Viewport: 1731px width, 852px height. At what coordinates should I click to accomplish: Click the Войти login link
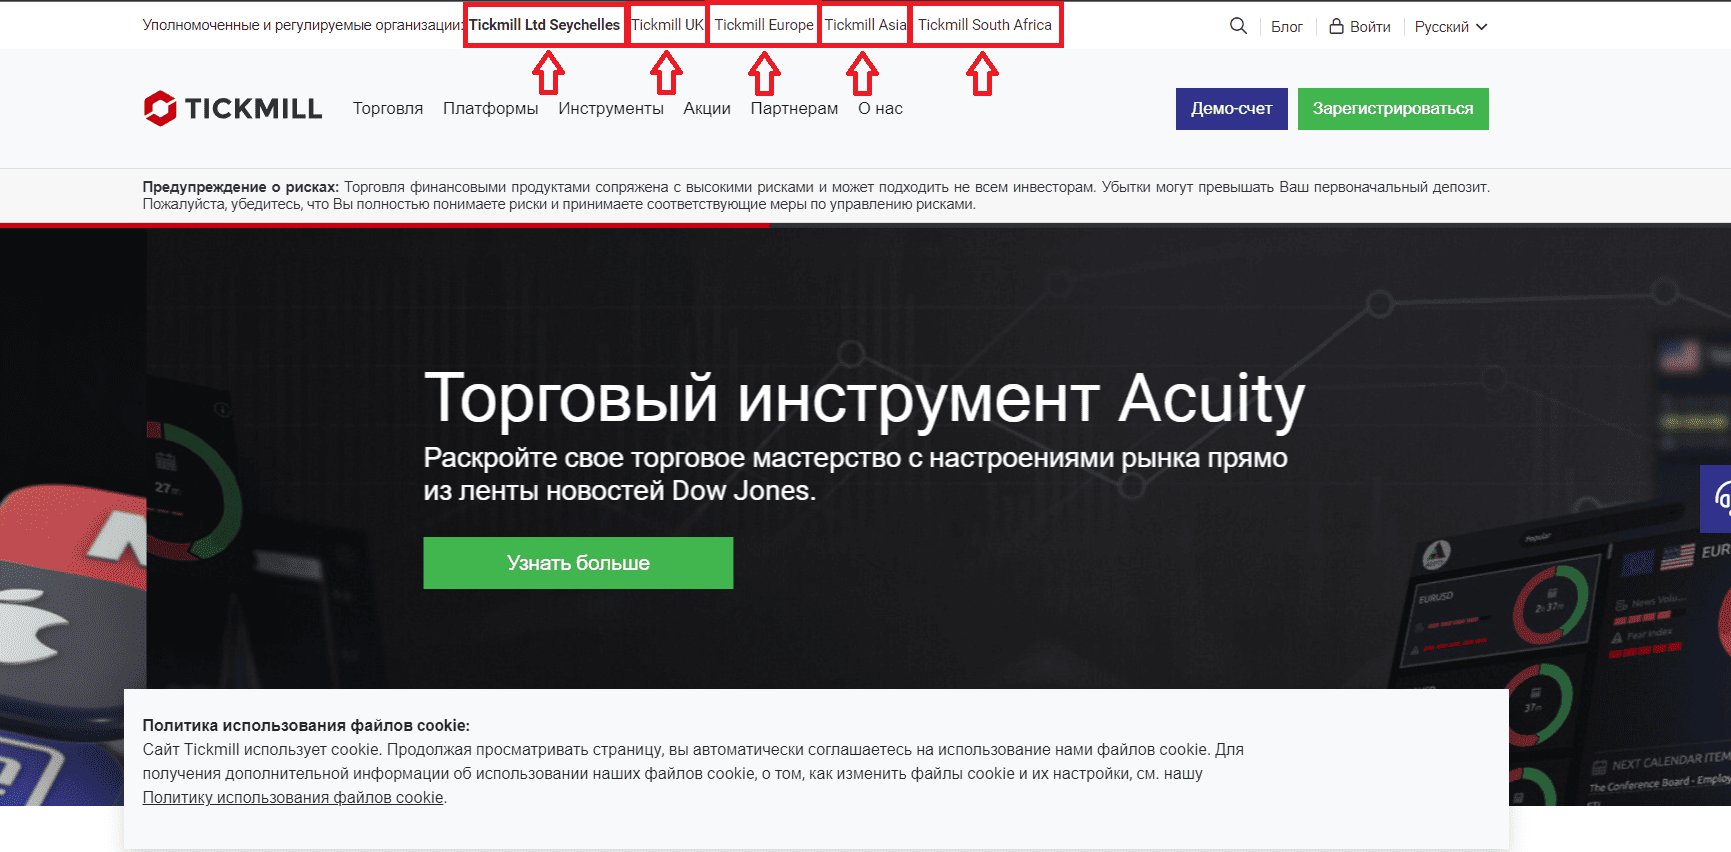(x=1370, y=27)
